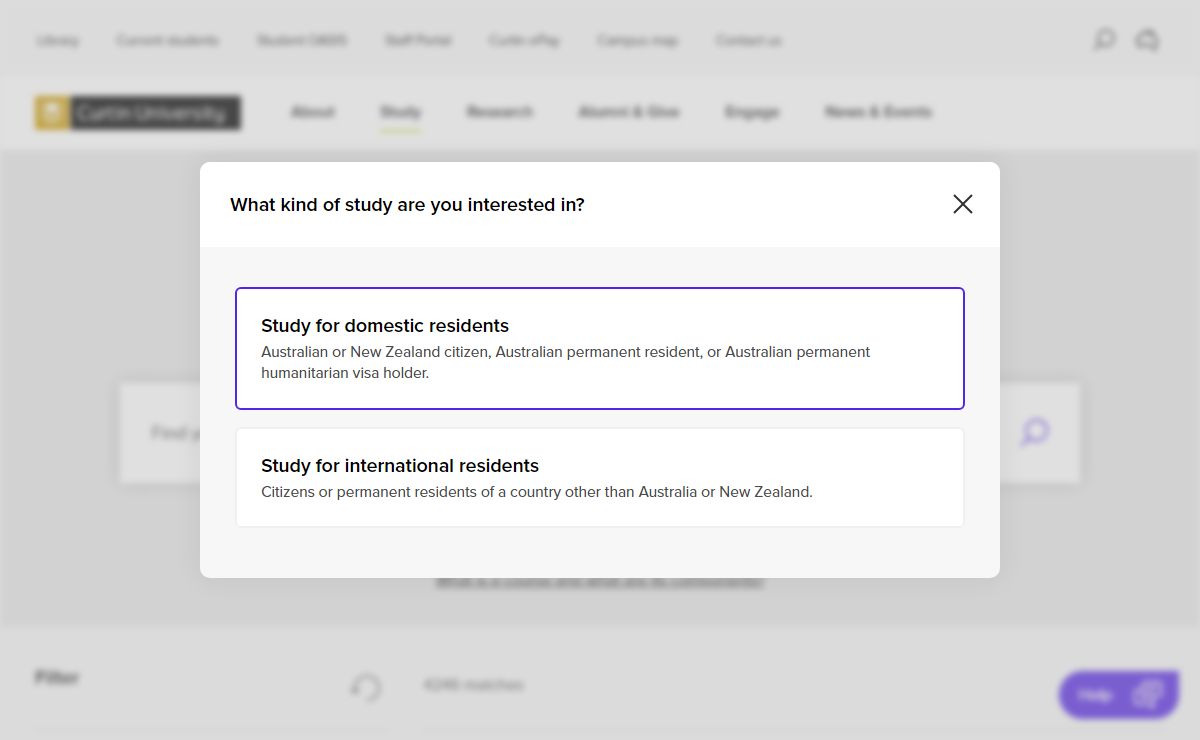Go to the Staff Portal link
This screenshot has width=1200, height=740.
tap(418, 41)
